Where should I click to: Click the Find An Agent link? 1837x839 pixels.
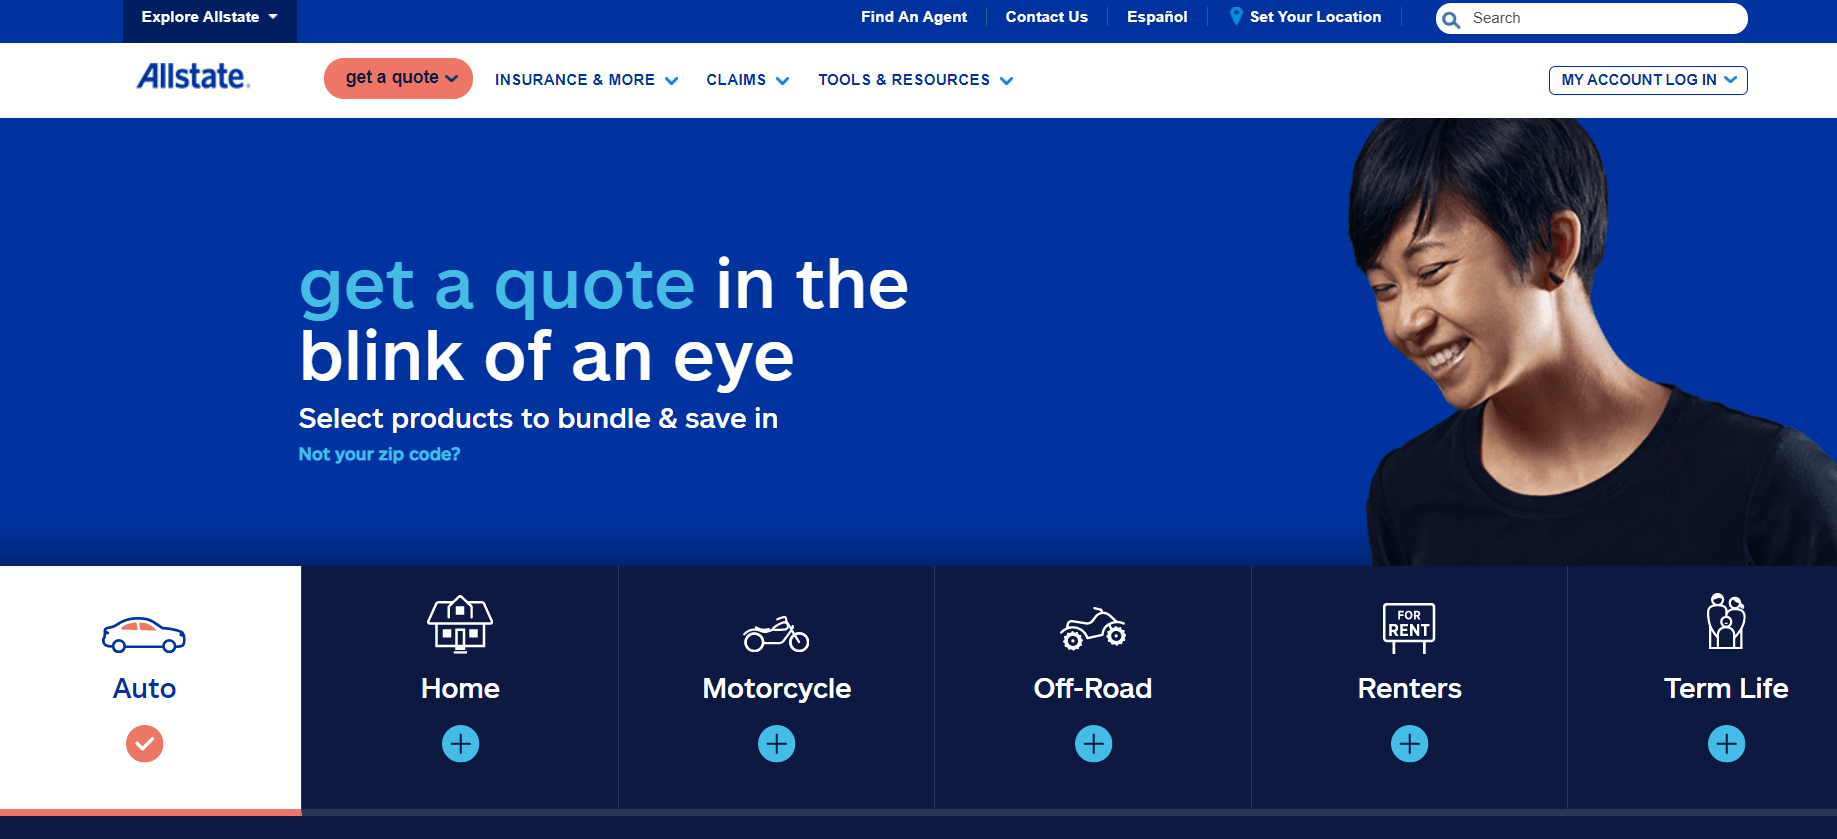click(914, 17)
